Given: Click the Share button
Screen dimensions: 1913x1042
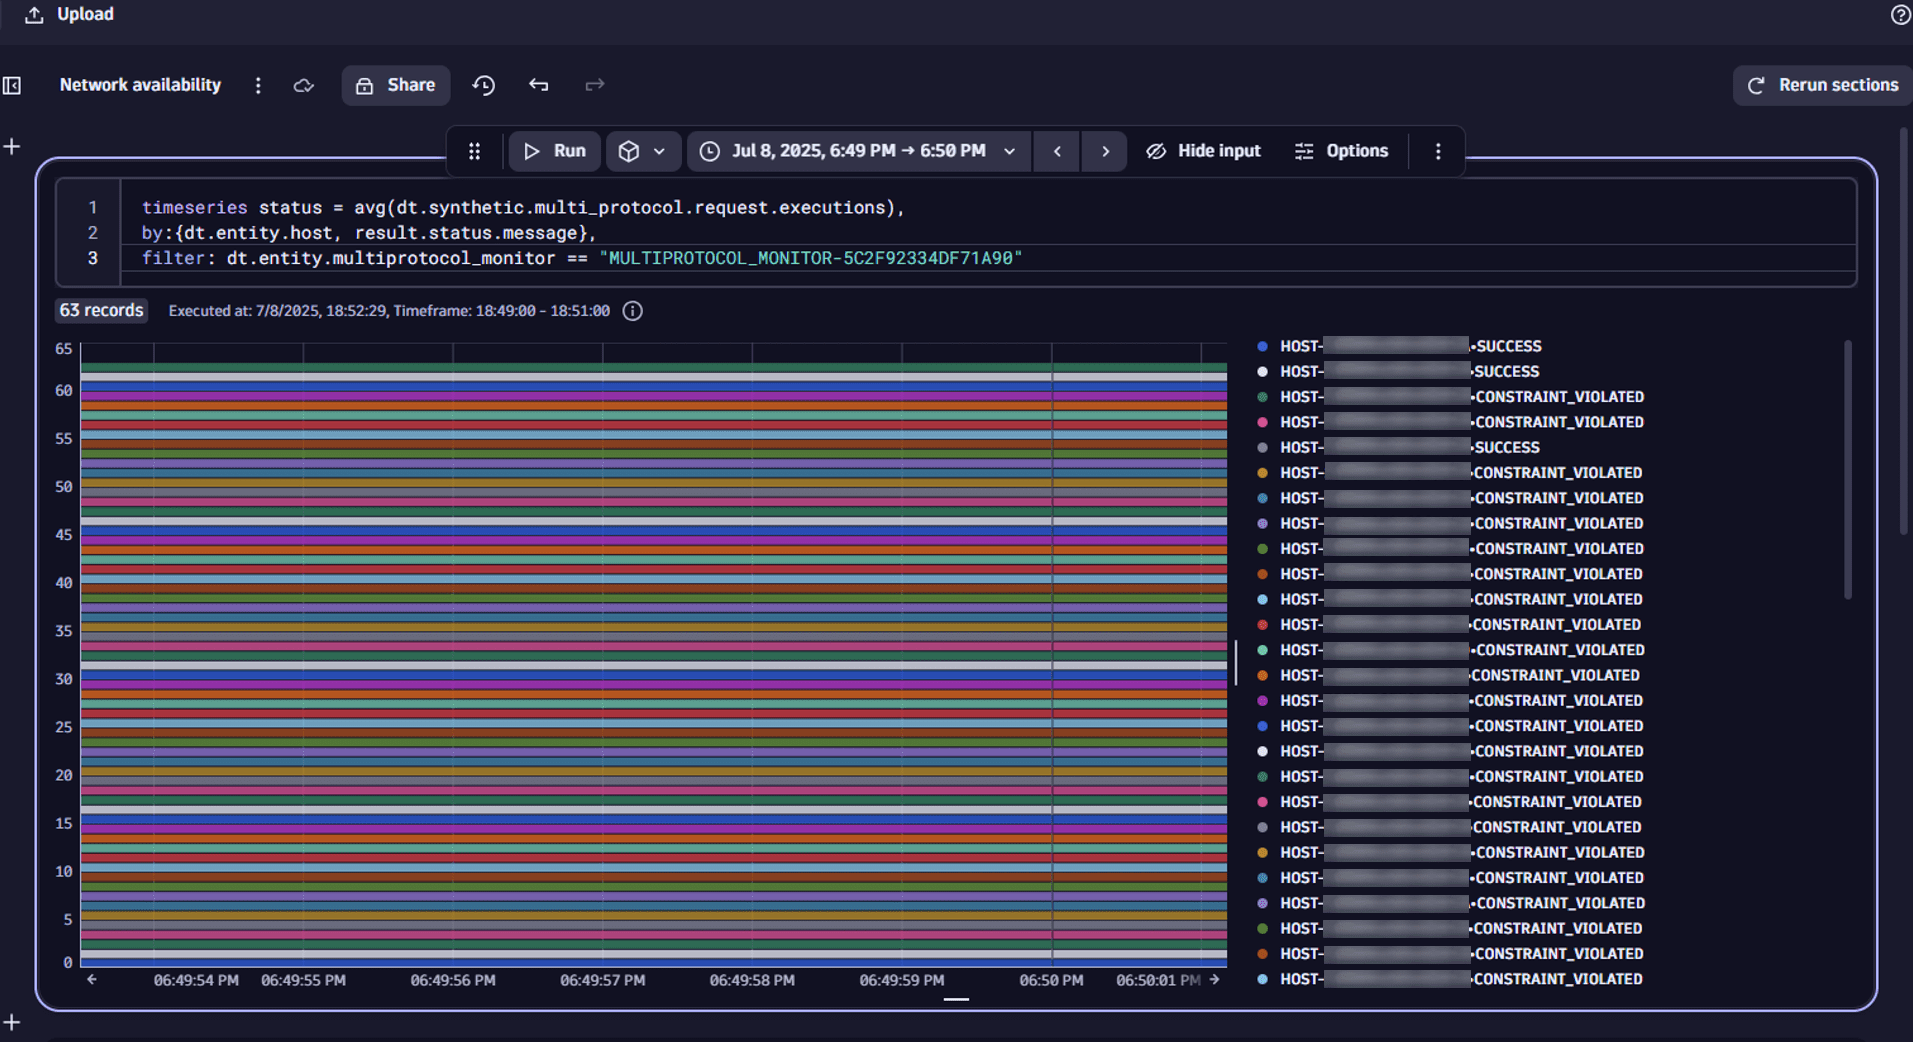Looking at the screenshot, I should (396, 85).
